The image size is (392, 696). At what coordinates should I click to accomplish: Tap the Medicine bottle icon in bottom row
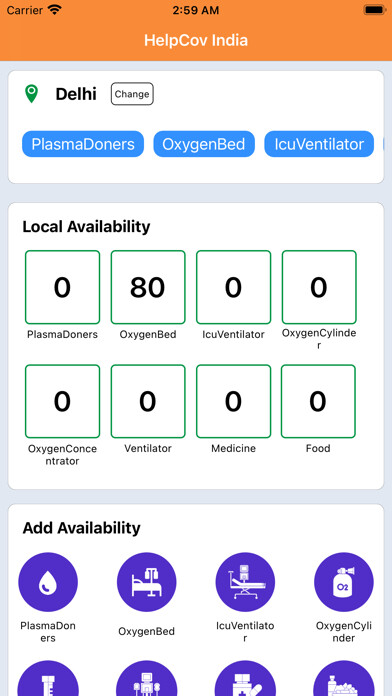(245, 678)
